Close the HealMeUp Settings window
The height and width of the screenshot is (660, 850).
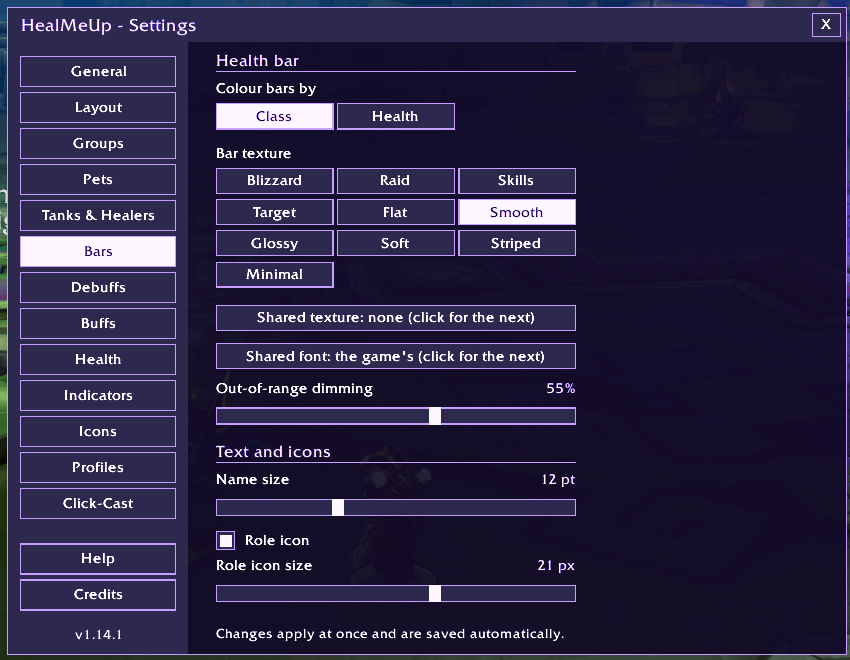pyautogui.click(x=826, y=24)
